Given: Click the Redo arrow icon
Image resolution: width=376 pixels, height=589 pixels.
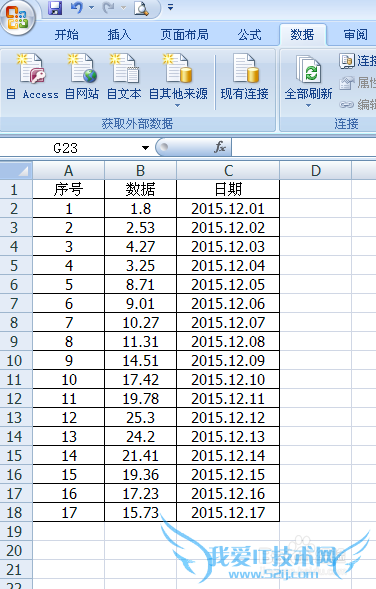Looking at the screenshot, I should [x=108, y=8].
